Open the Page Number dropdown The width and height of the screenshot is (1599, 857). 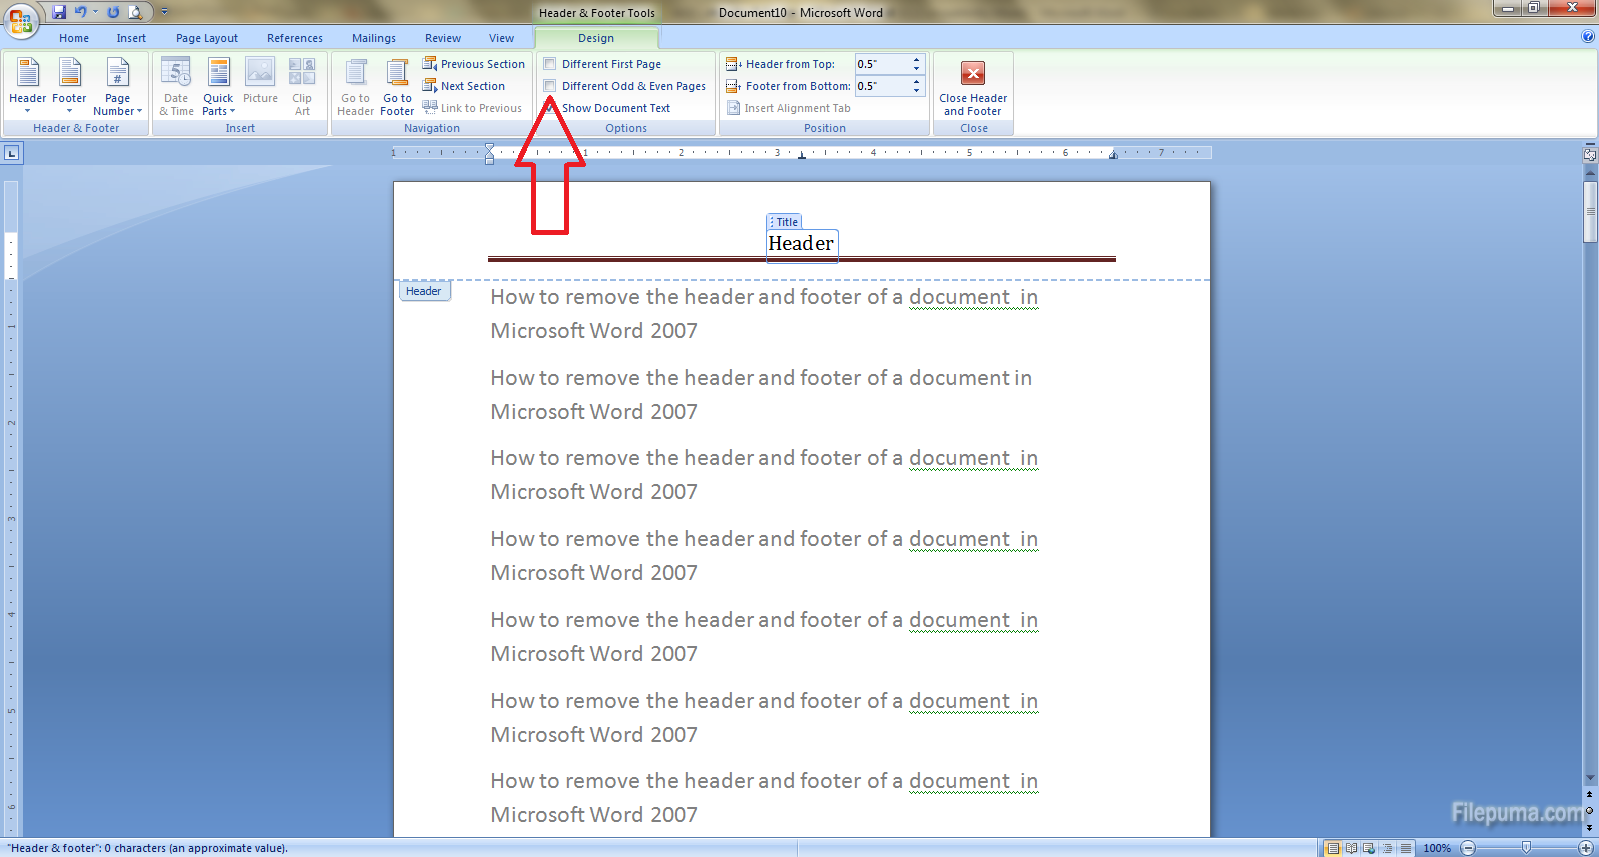[118, 86]
